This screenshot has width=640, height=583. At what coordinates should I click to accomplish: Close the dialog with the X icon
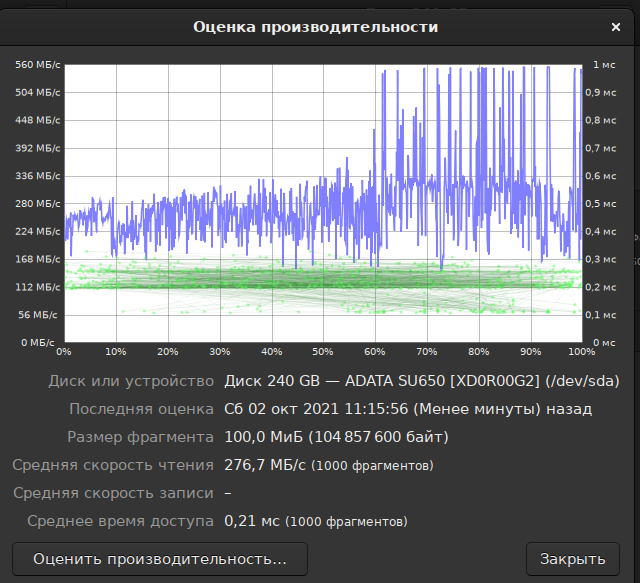click(x=616, y=27)
